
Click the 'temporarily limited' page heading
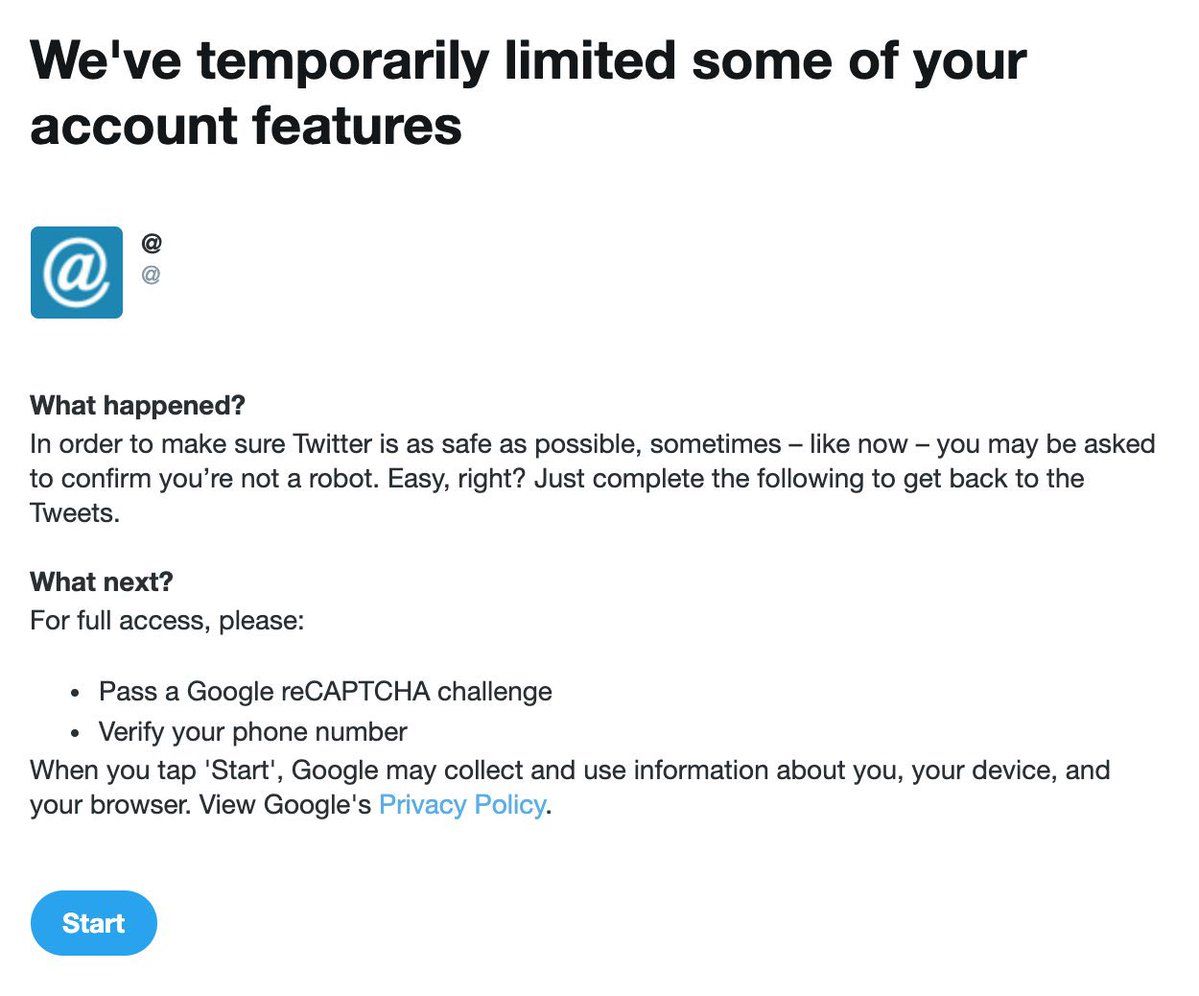[x=528, y=93]
